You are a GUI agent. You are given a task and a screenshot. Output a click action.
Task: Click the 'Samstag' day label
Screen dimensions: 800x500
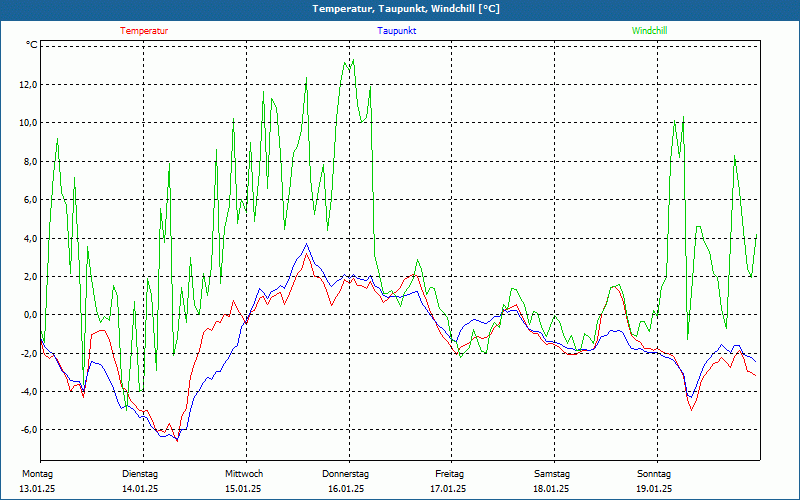click(x=552, y=474)
